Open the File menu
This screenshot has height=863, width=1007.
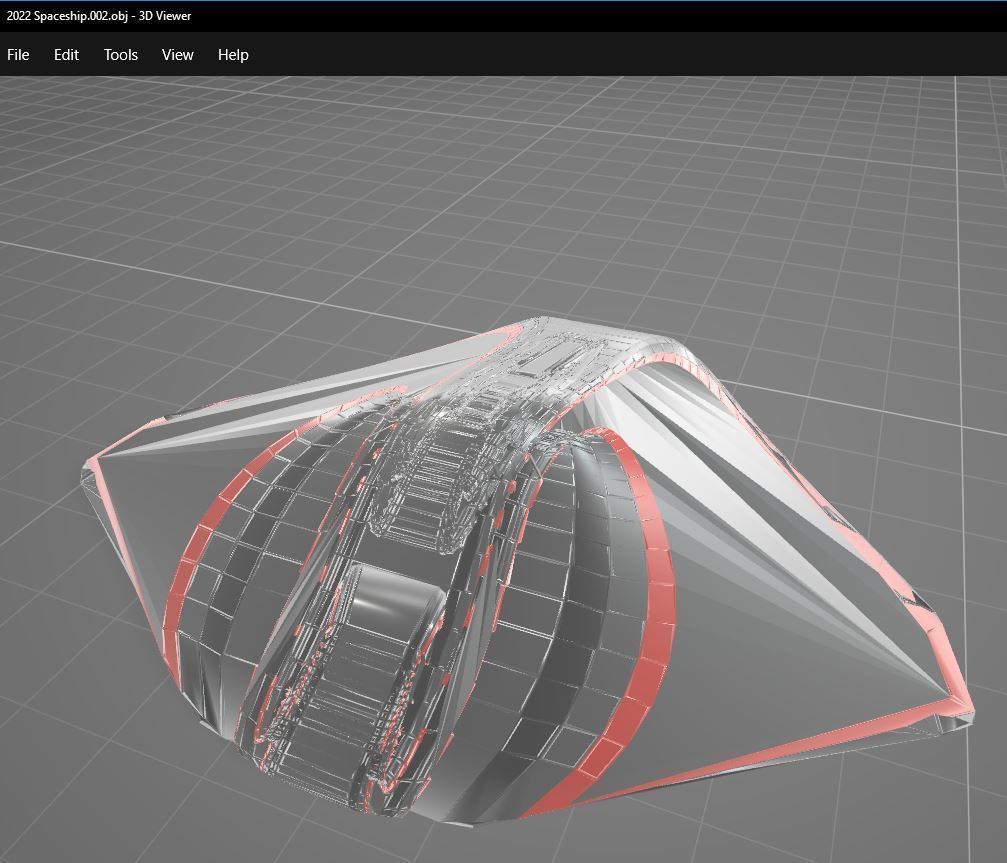18,55
